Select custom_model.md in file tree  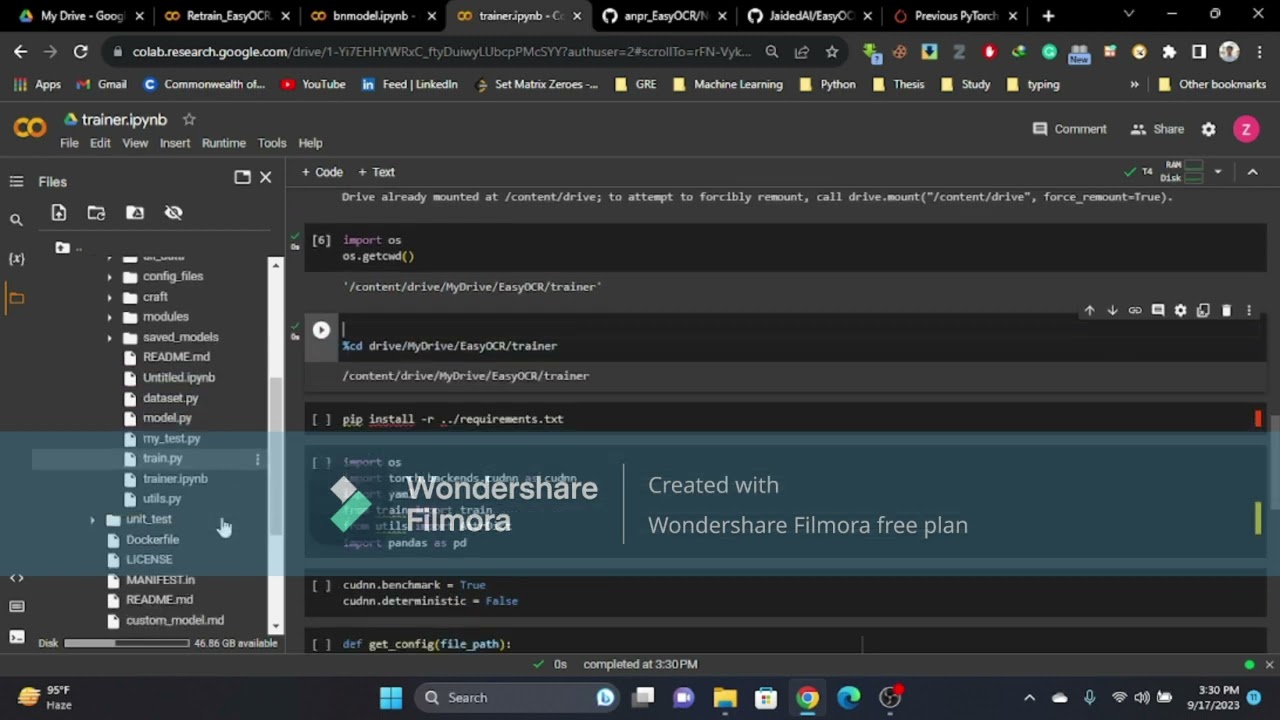coord(175,620)
